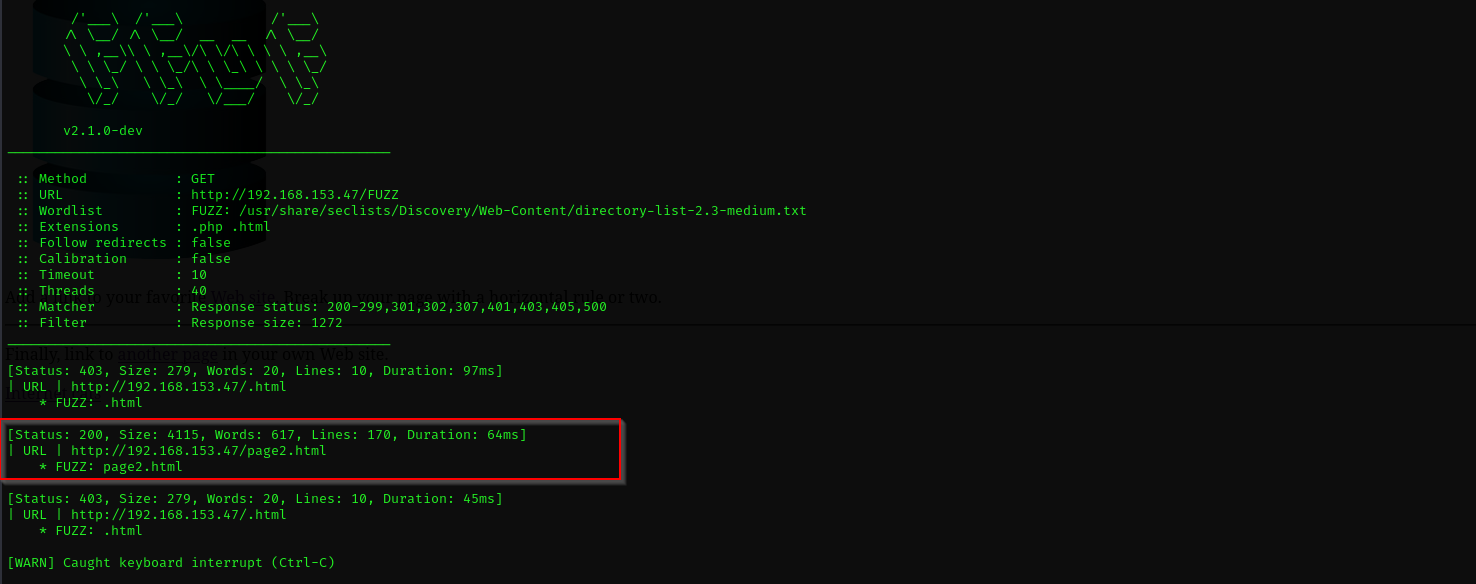Click the ffuf ASCII art logo
1476x584 pixels.
[x=195, y=58]
